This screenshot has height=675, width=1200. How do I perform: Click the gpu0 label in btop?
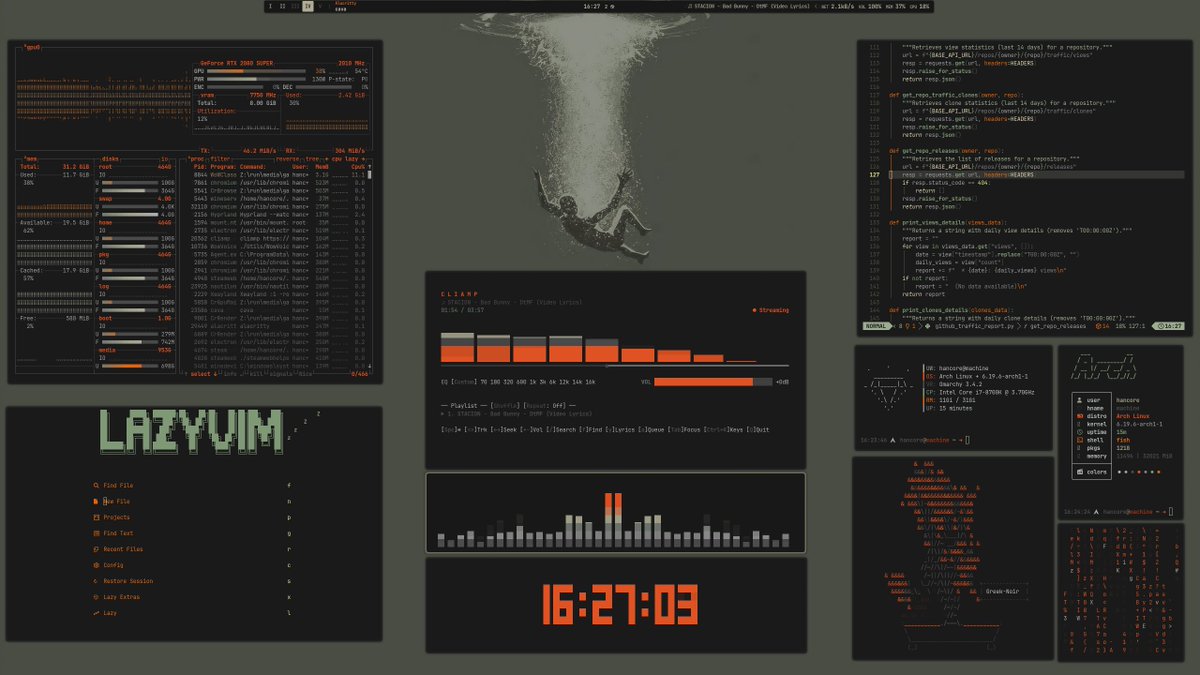[x=33, y=47]
